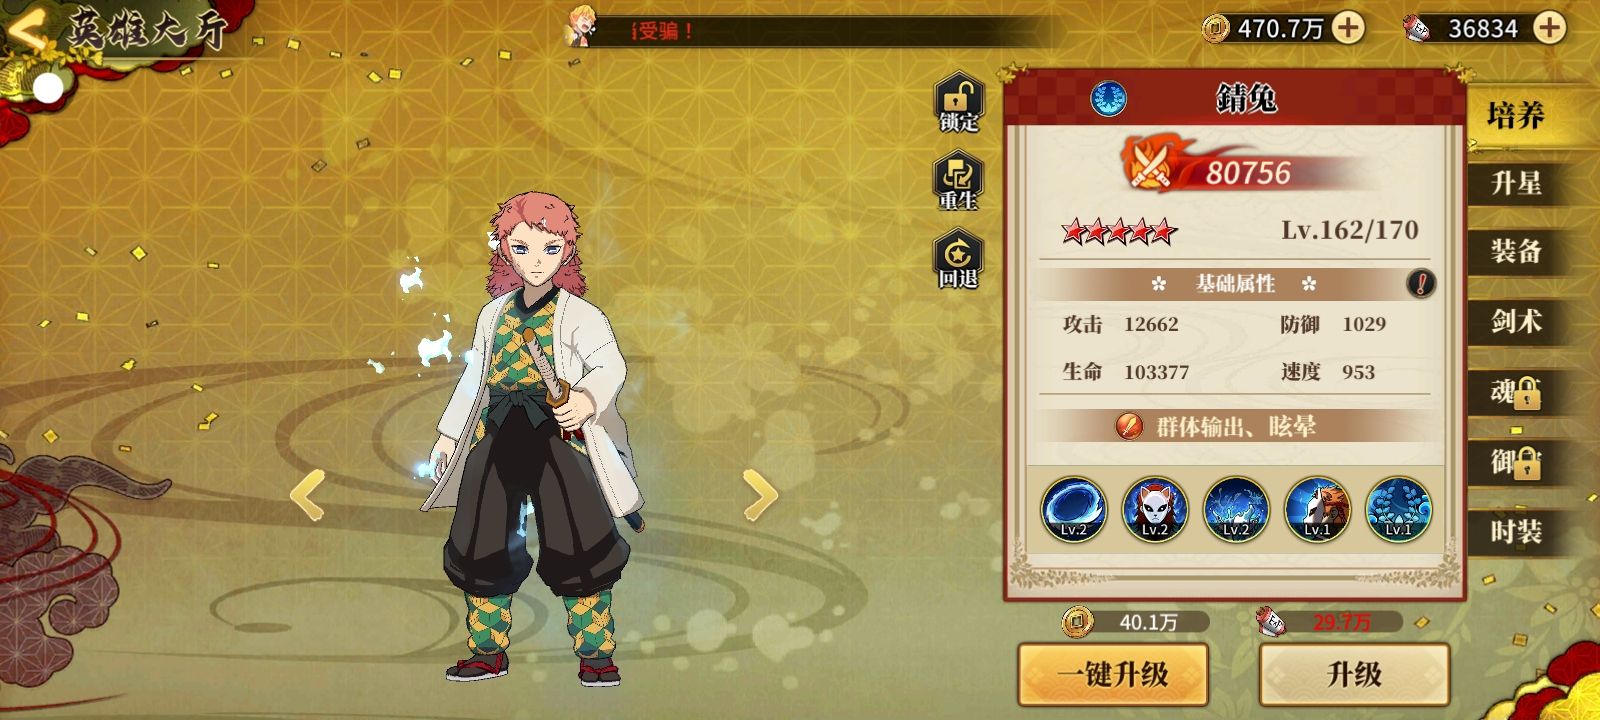Switch to previous hero with left arrow
Viewport: 1600px width, 720px height.
[307, 494]
